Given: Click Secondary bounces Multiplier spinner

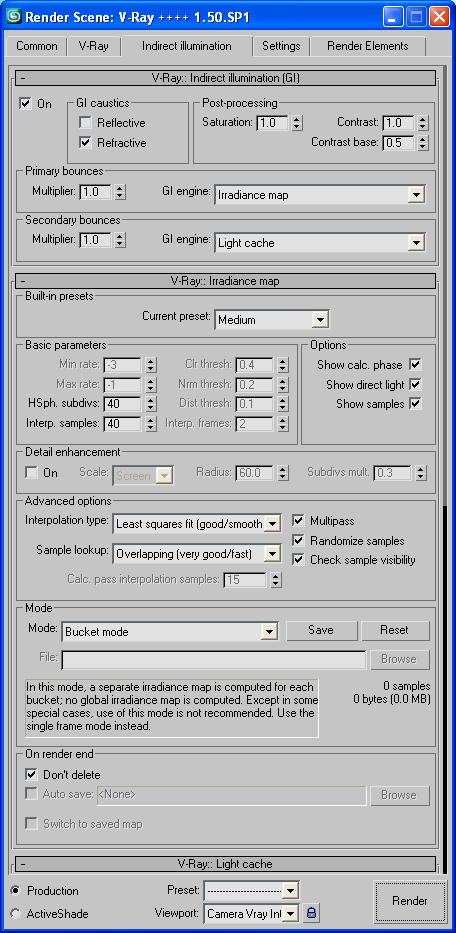Looking at the screenshot, I should [x=120, y=240].
